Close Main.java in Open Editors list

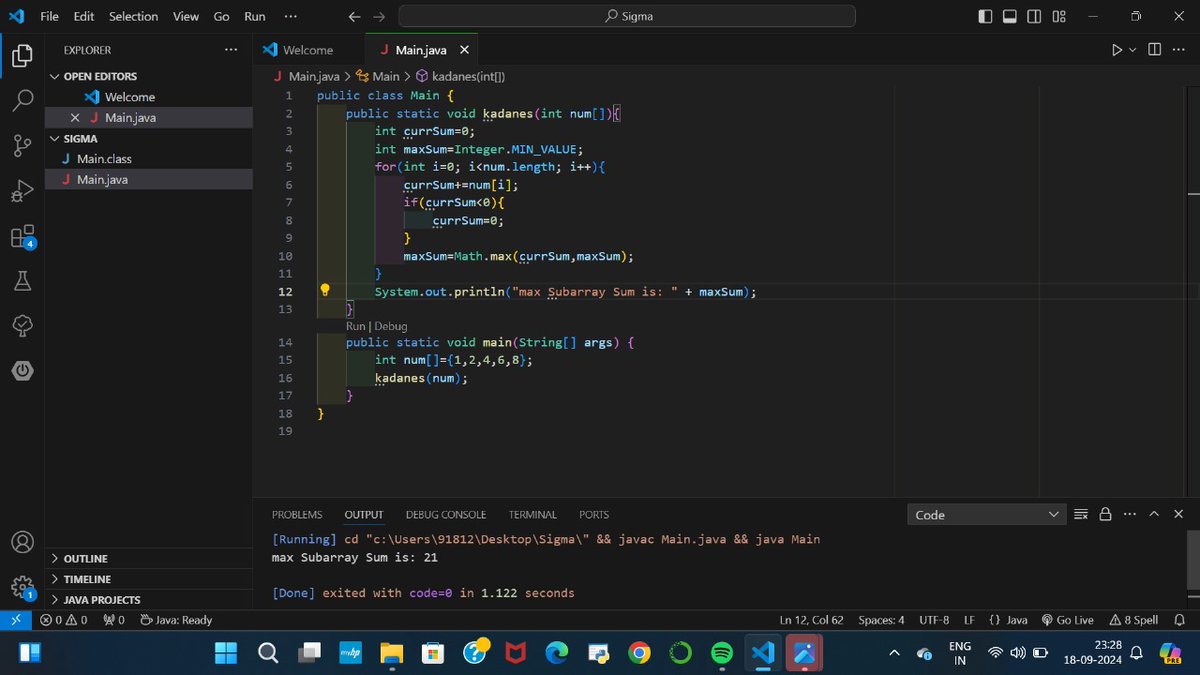click(76, 118)
